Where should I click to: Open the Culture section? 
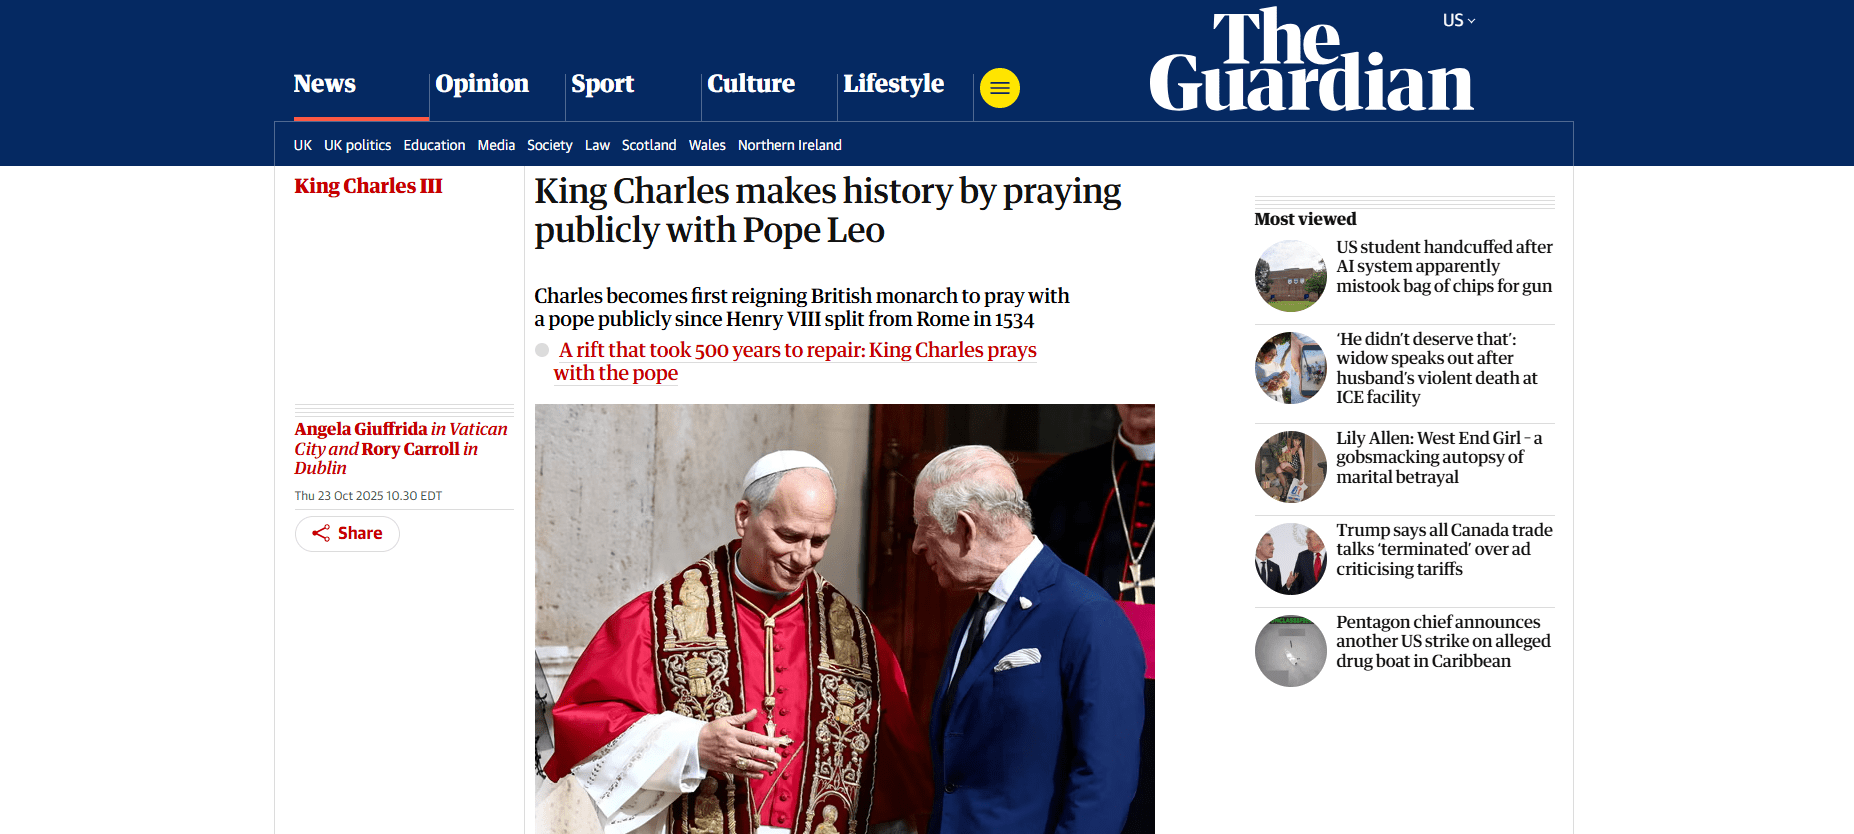pyautogui.click(x=751, y=84)
